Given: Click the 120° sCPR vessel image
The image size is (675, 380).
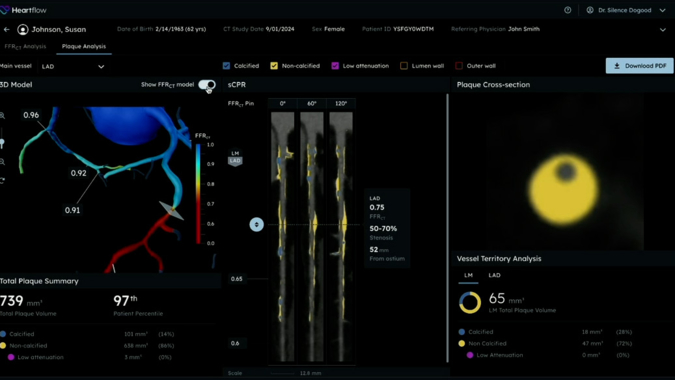Looking at the screenshot, I should (x=341, y=237).
